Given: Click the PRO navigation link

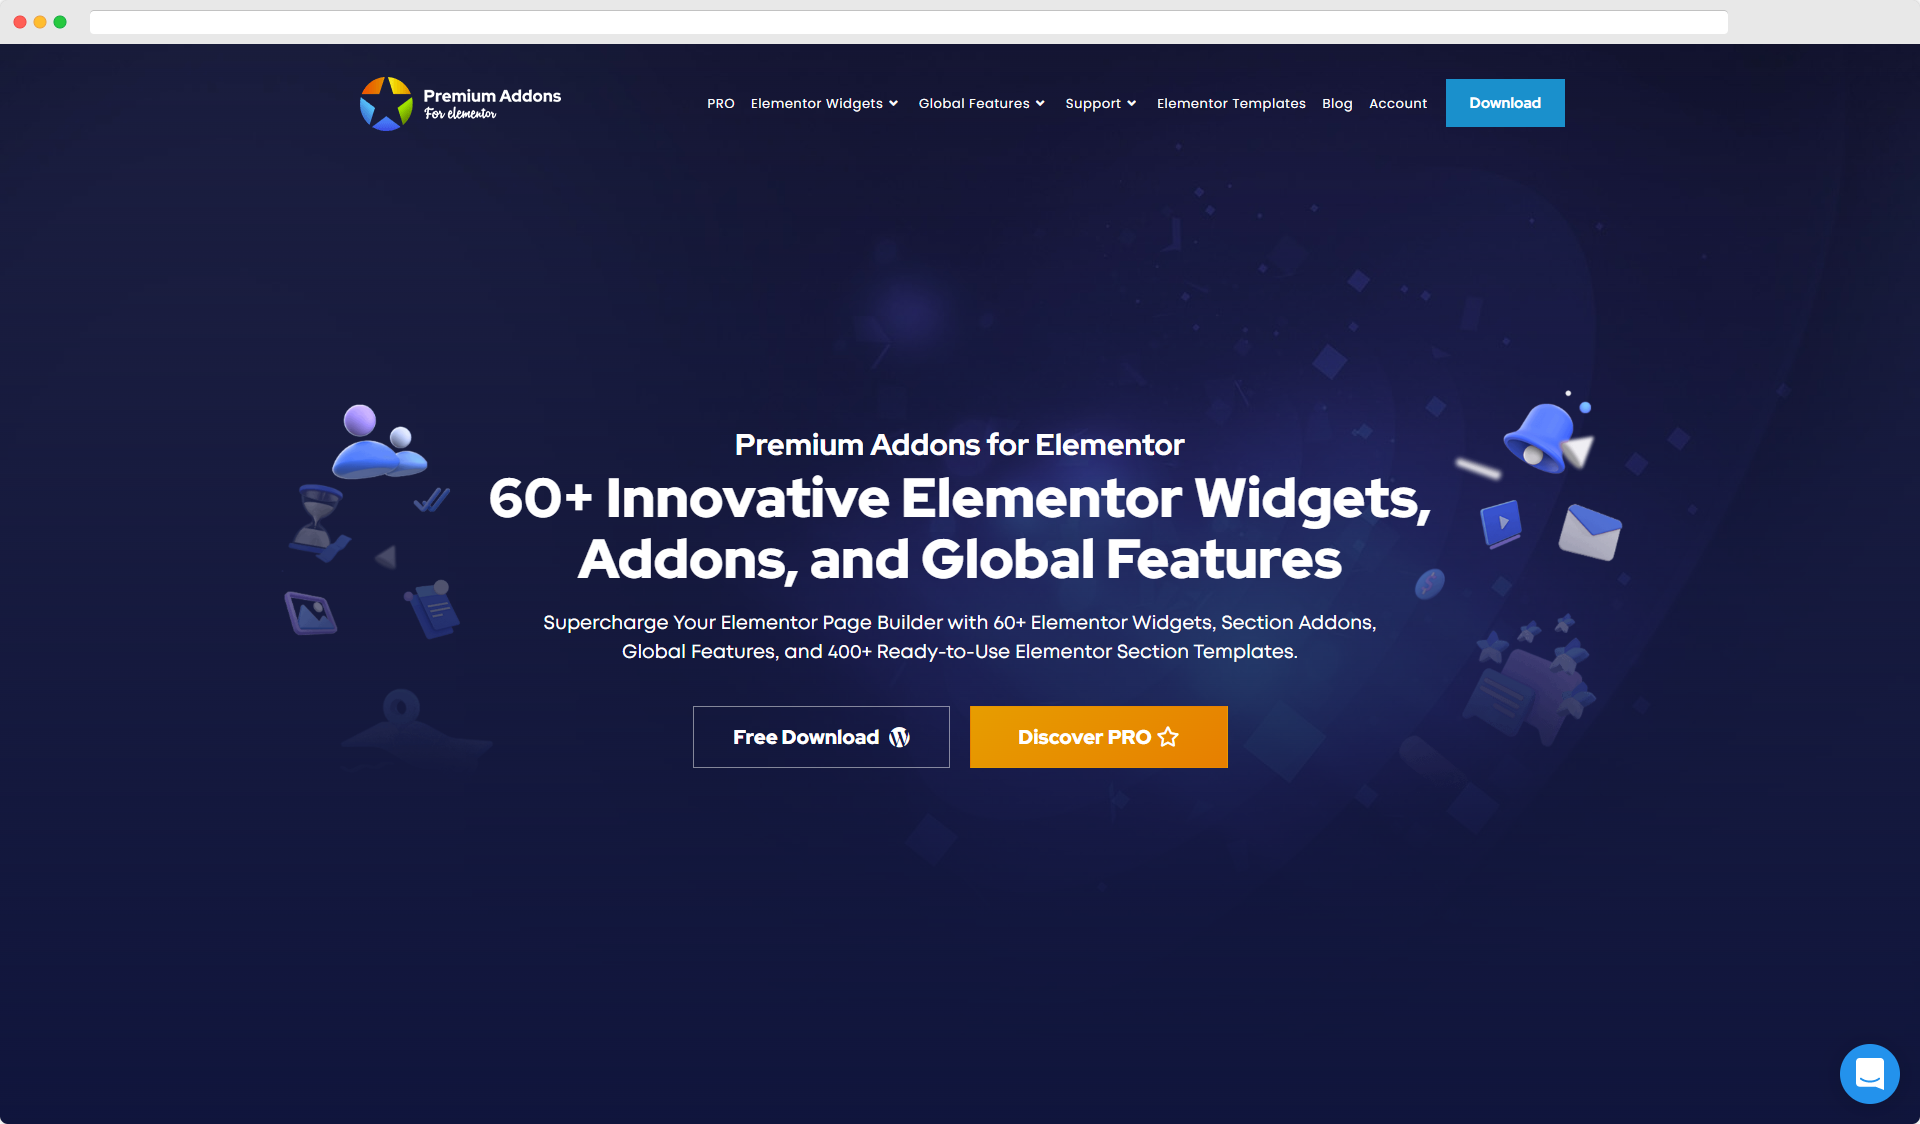Looking at the screenshot, I should pos(721,102).
